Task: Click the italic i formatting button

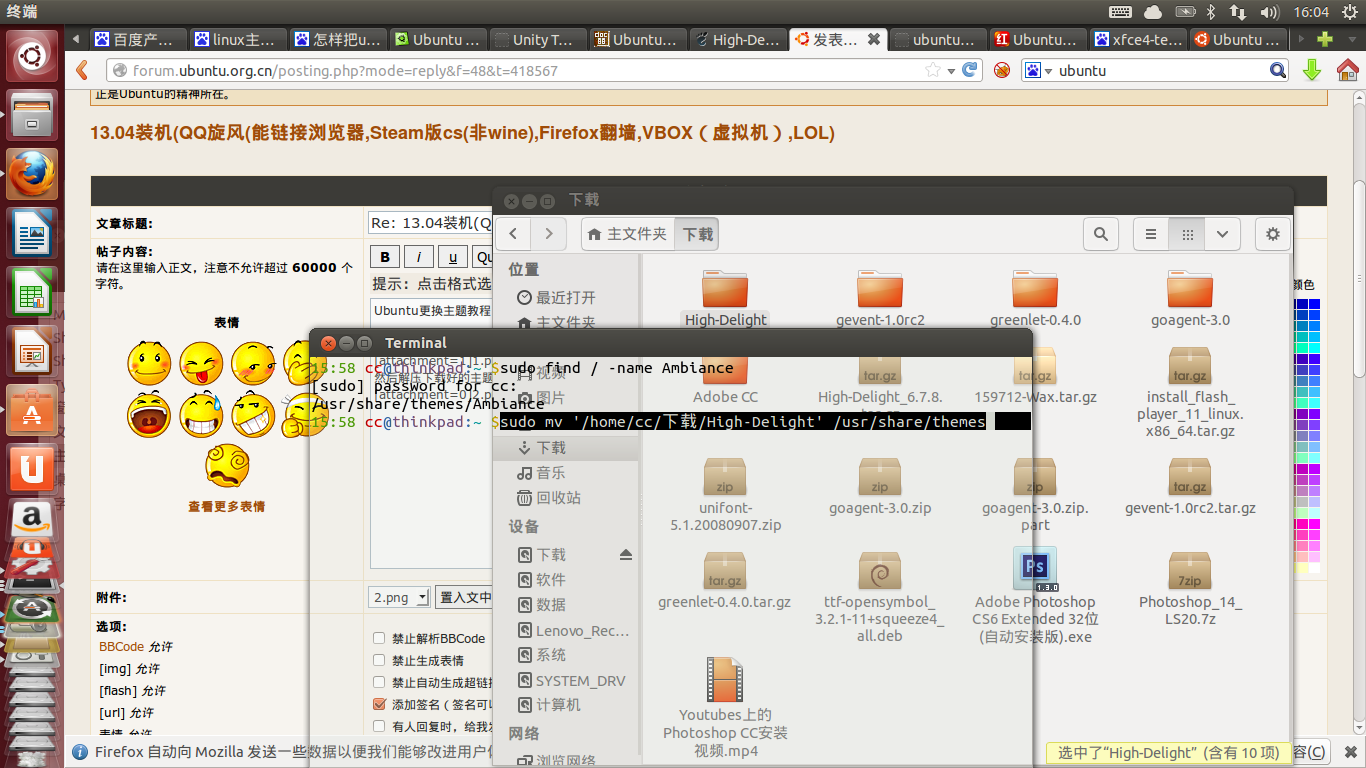Action: 419,257
